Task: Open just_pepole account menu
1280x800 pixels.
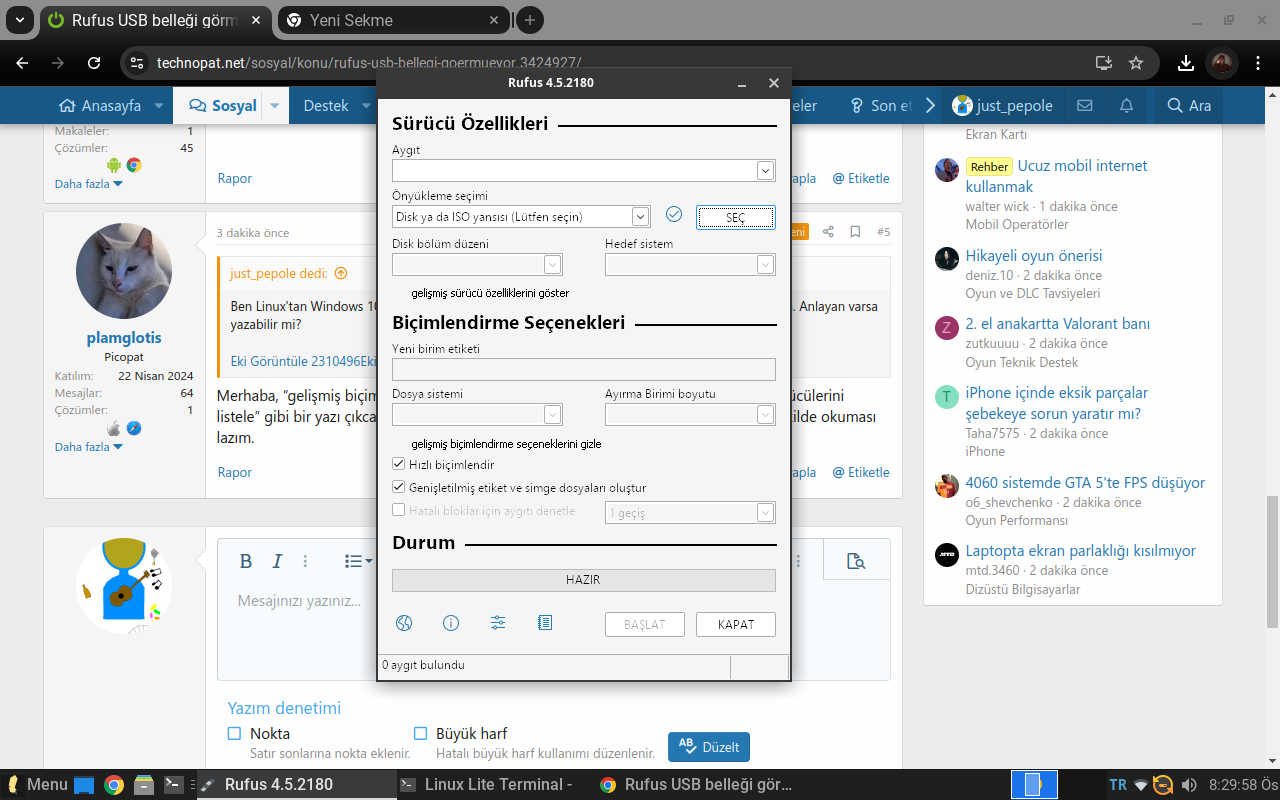Action: click(1002, 105)
